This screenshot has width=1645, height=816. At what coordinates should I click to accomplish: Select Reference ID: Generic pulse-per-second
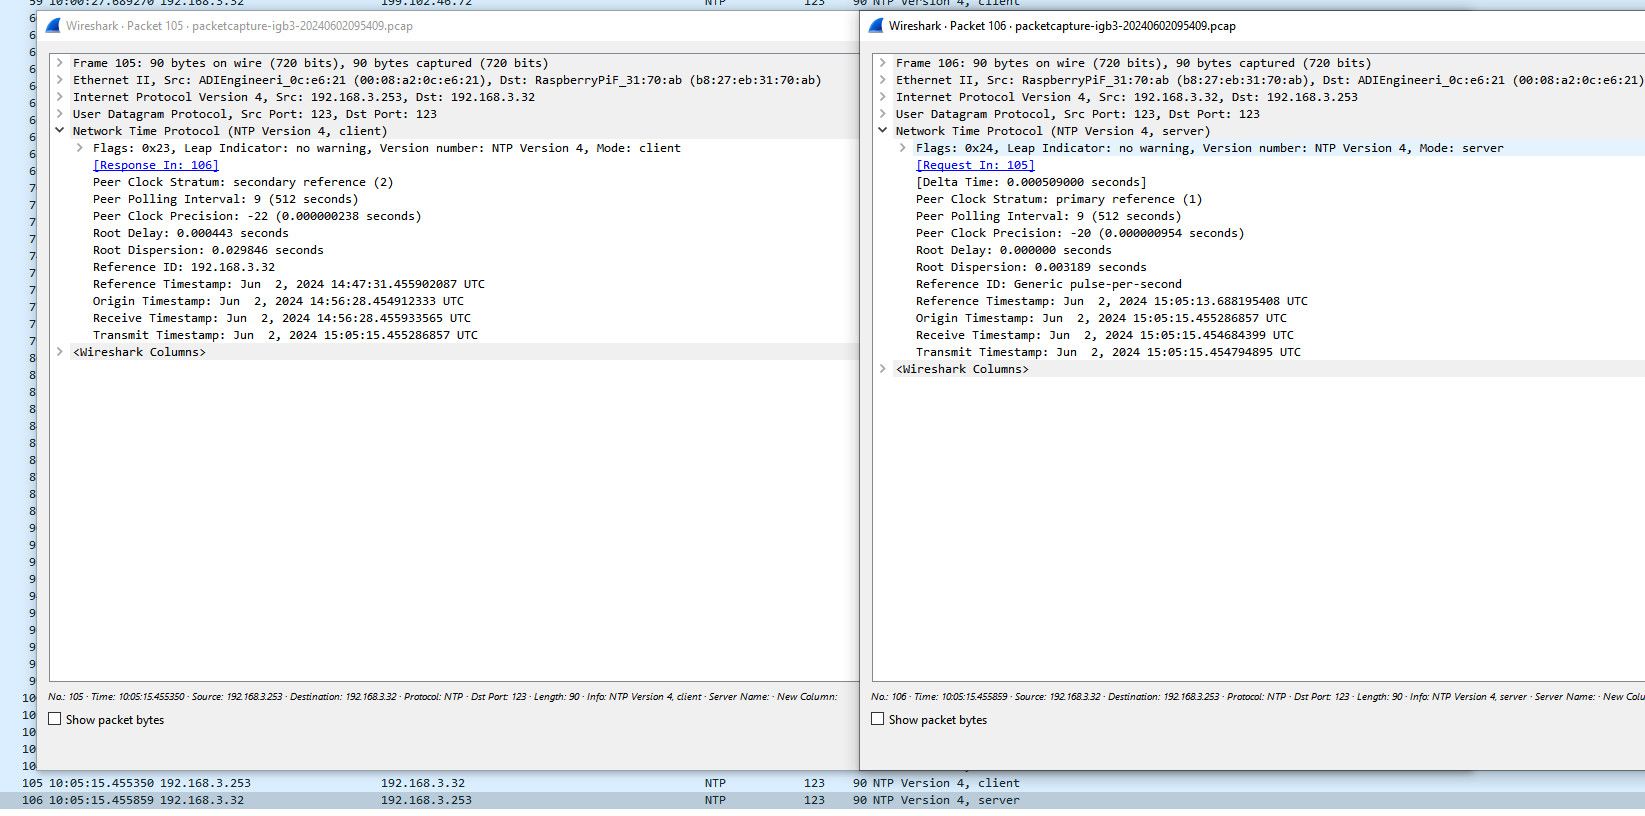(x=1049, y=284)
